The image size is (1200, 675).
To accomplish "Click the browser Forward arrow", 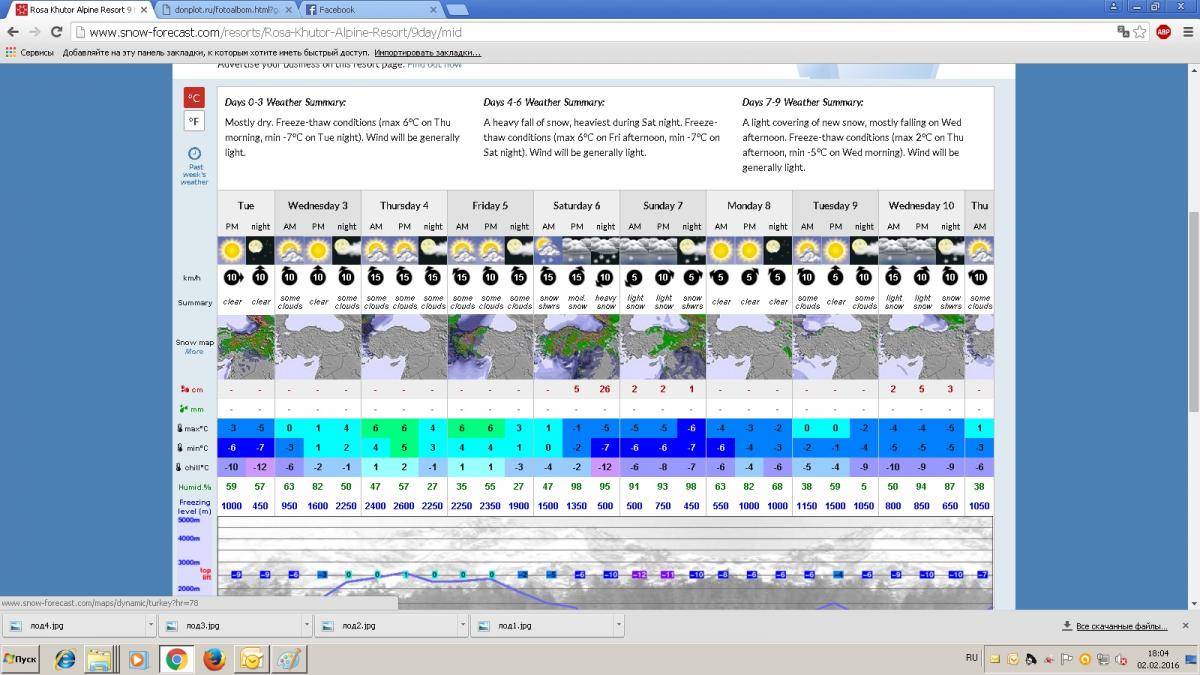I will point(36,32).
